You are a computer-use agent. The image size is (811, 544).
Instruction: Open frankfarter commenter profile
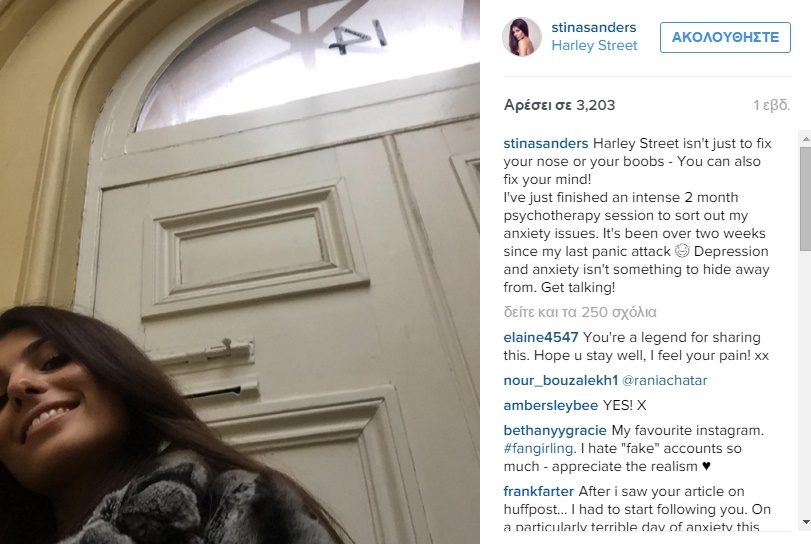tap(538, 491)
